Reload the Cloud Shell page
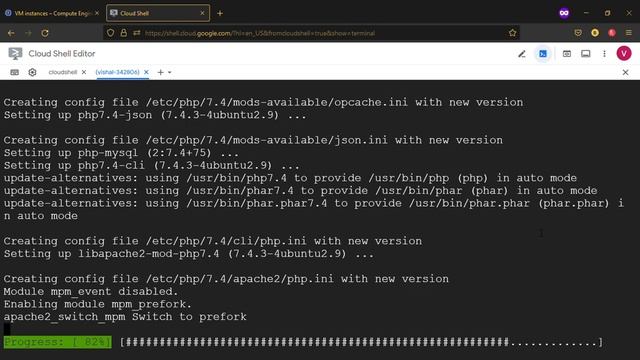Screen dimensions: 640x360 tap(45, 33)
